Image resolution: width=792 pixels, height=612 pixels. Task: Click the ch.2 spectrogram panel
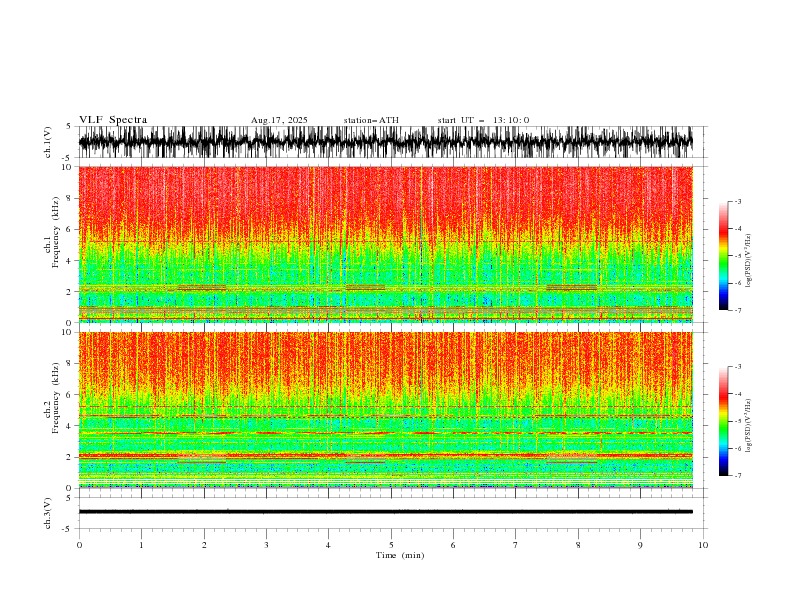[x=385, y=410]
